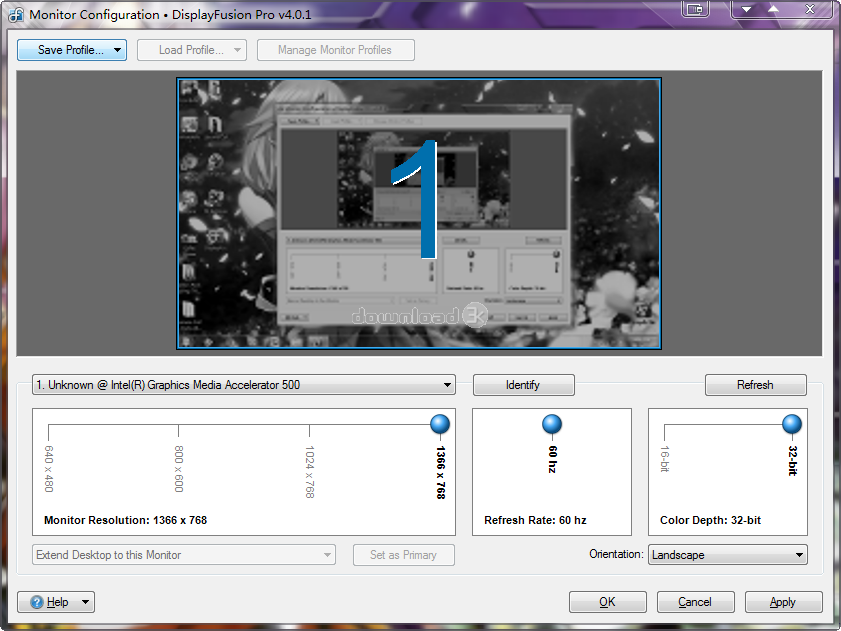Click the Cancel button

(696, 602)
